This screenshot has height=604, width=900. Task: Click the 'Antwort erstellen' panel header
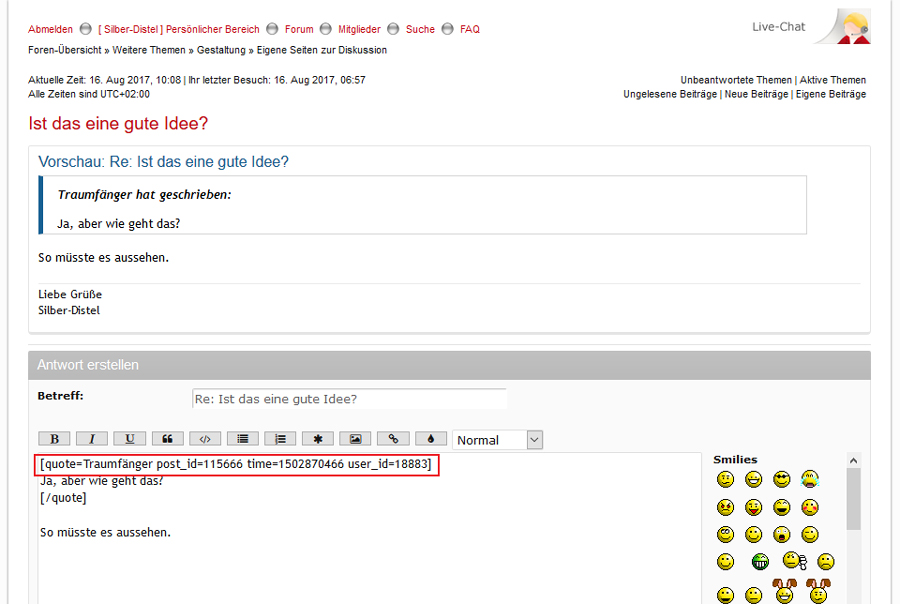449,365
